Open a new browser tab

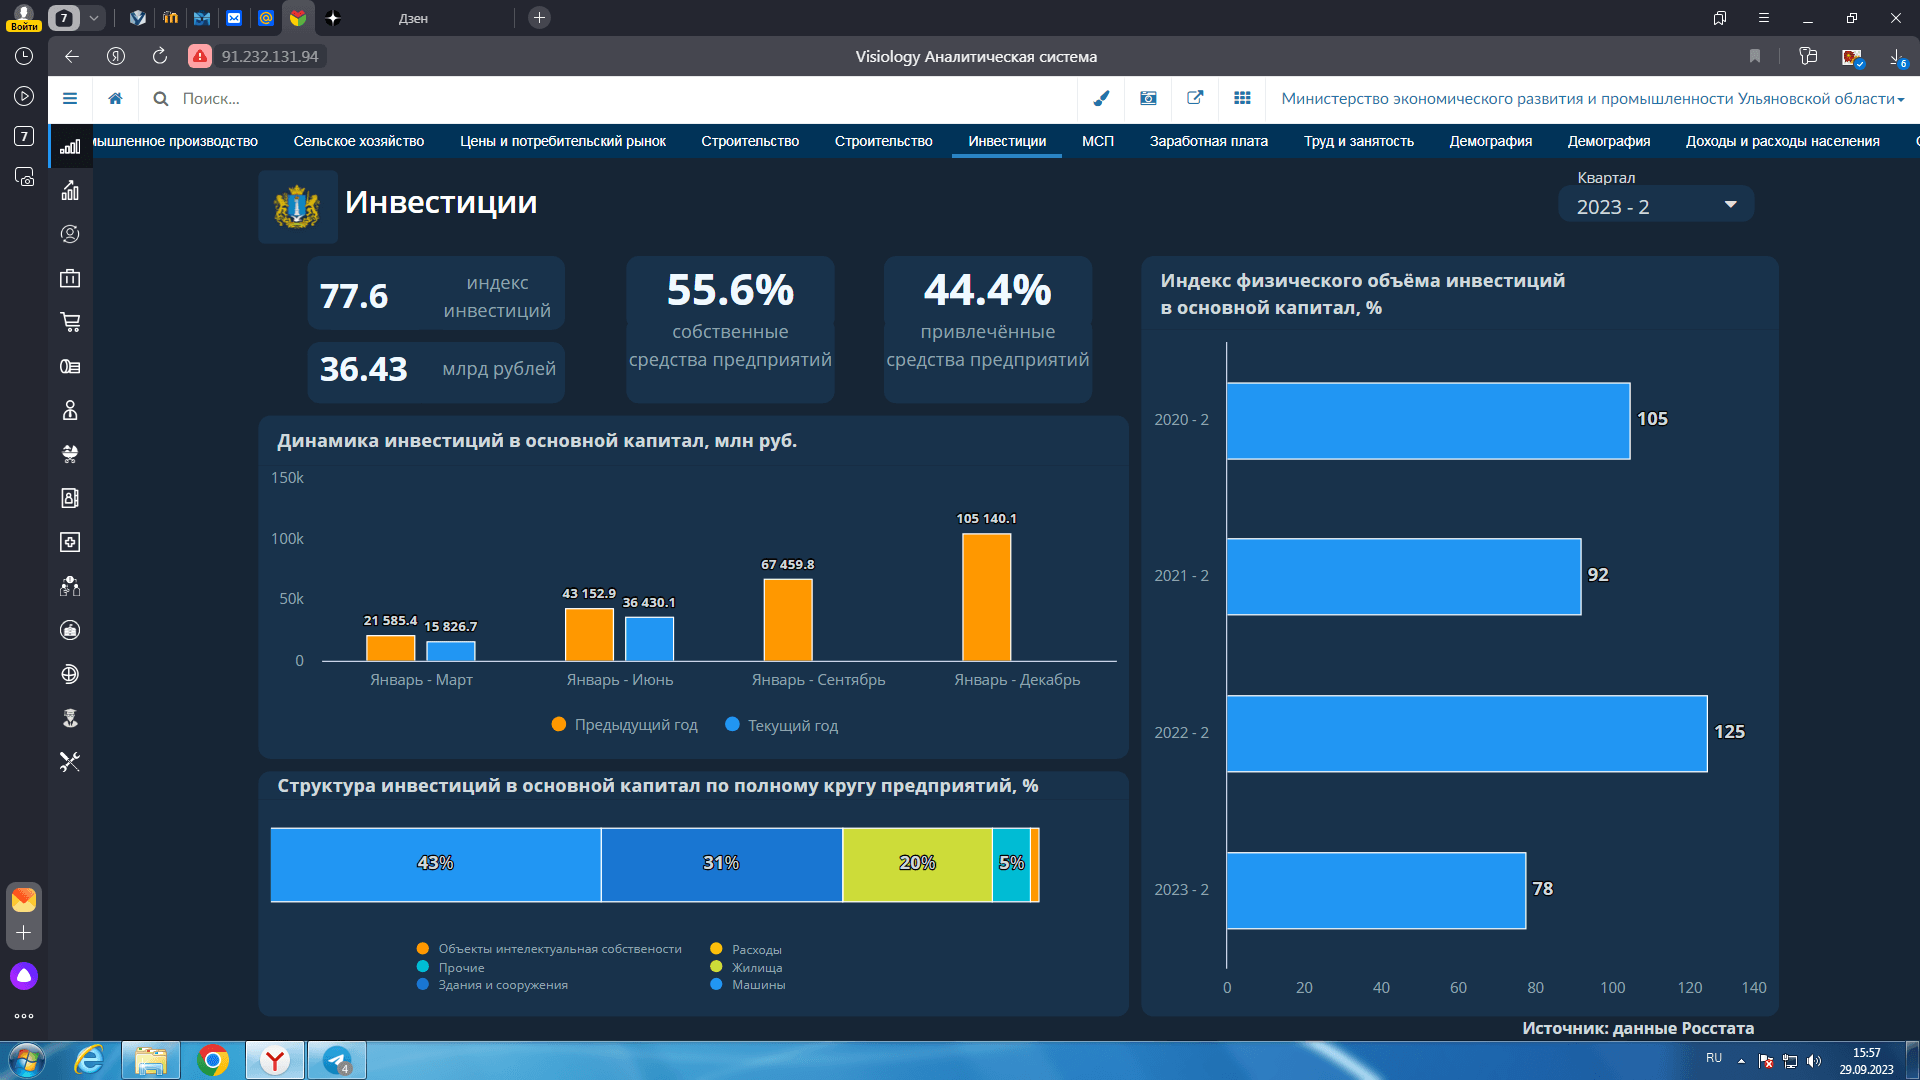539,18
